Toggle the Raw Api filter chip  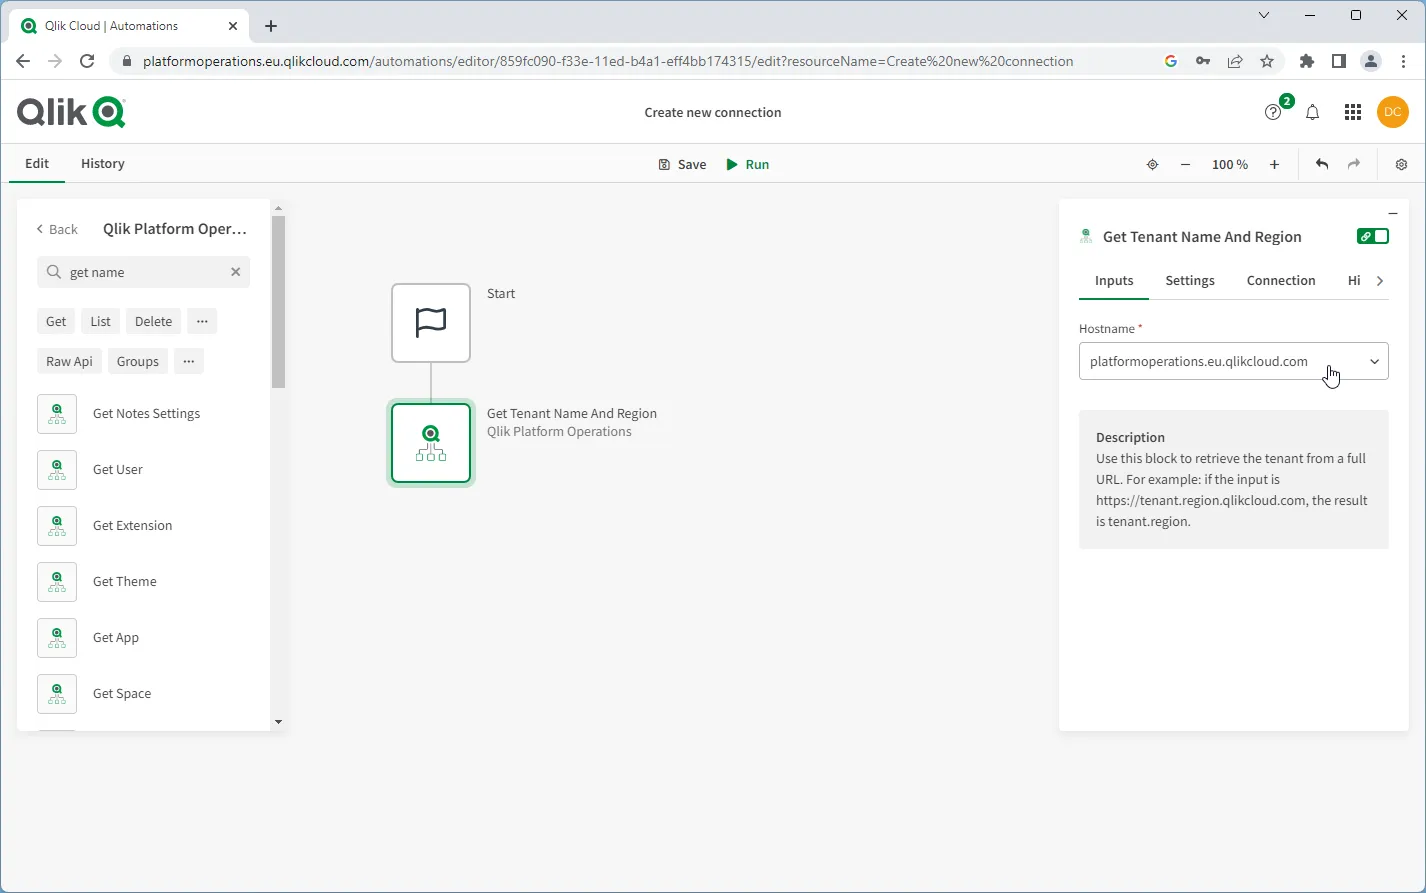(68, 361)
